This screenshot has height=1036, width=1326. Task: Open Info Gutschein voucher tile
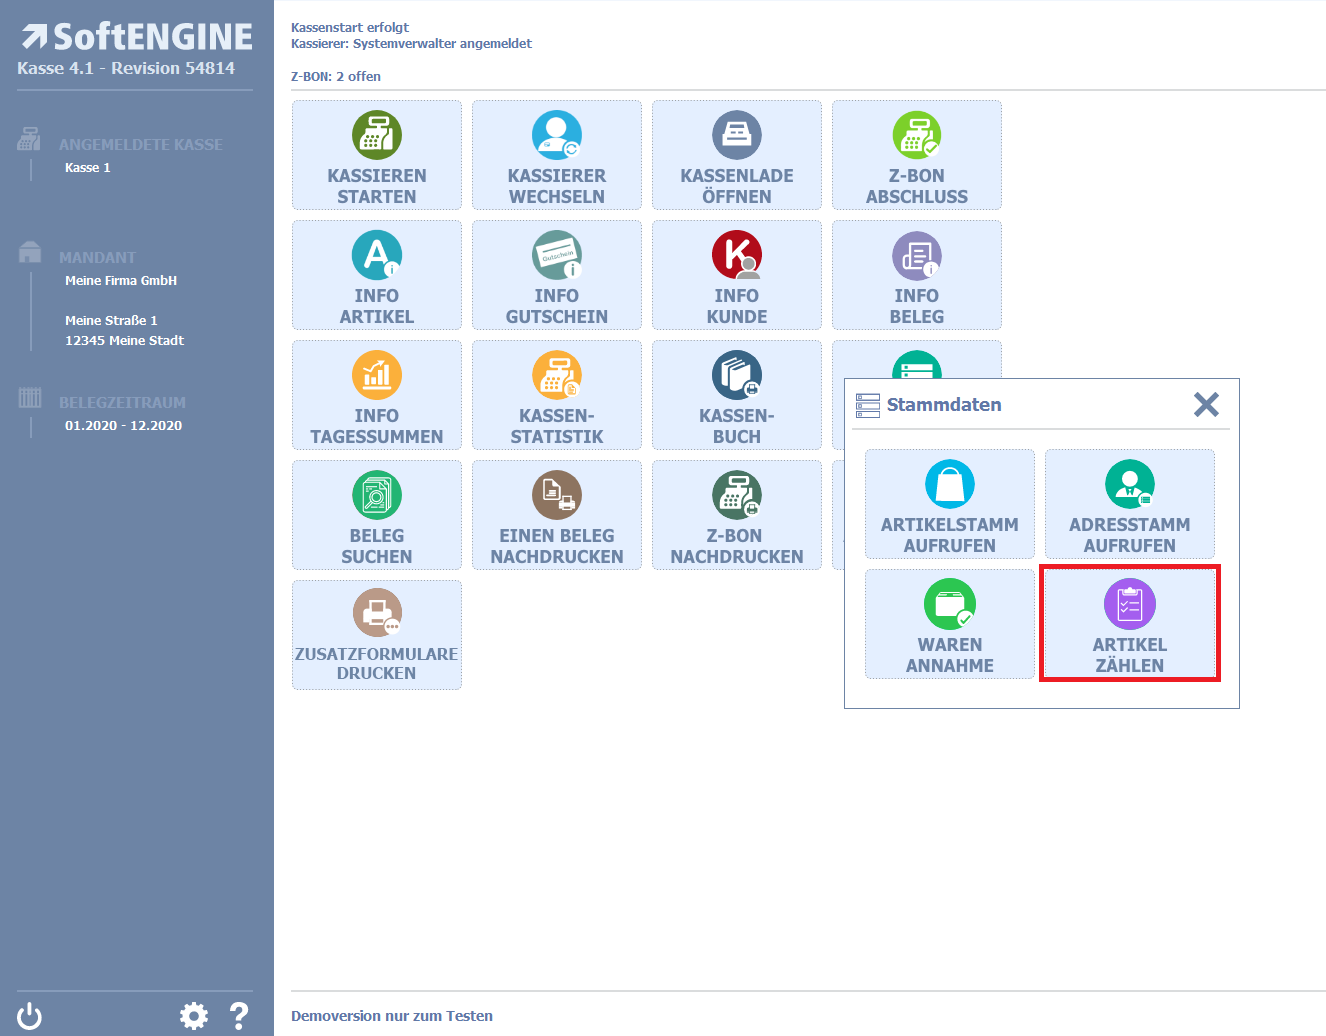[x=556, y=275]
